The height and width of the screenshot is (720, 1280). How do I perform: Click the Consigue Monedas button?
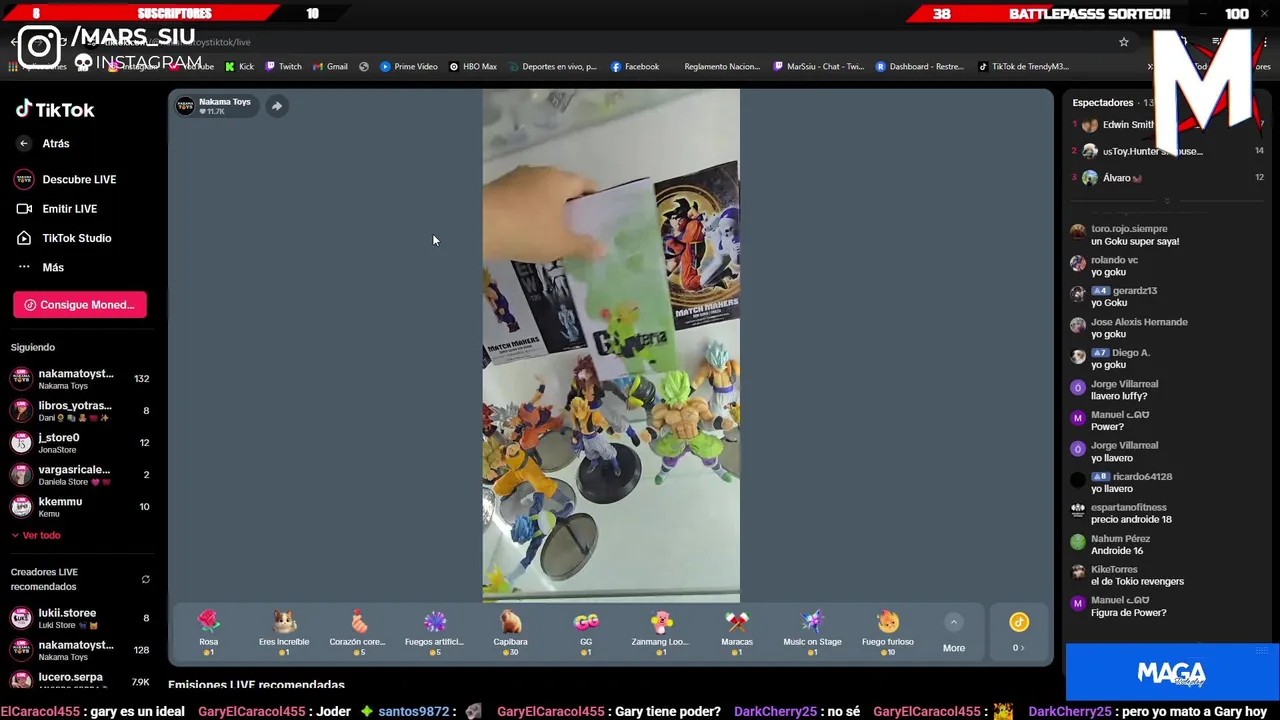(x=80, y=305)
